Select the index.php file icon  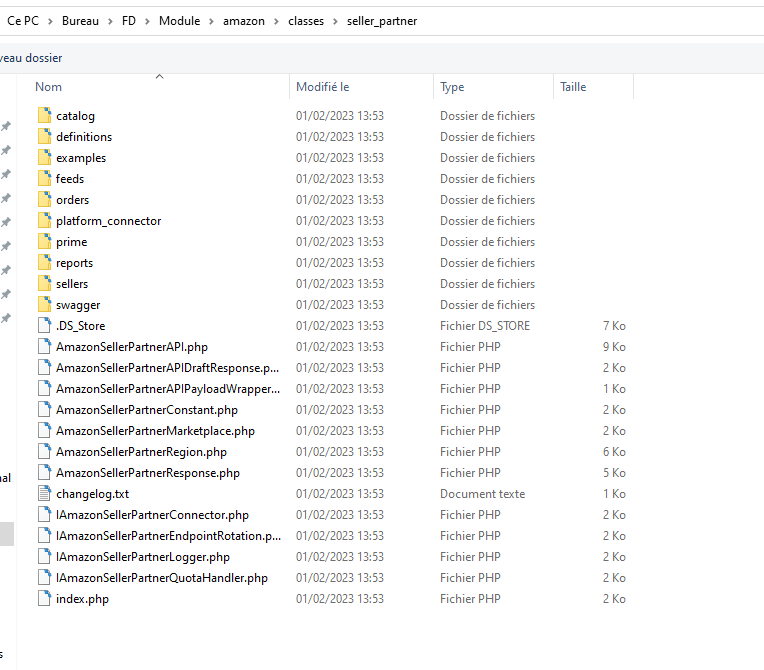[44, 598]
